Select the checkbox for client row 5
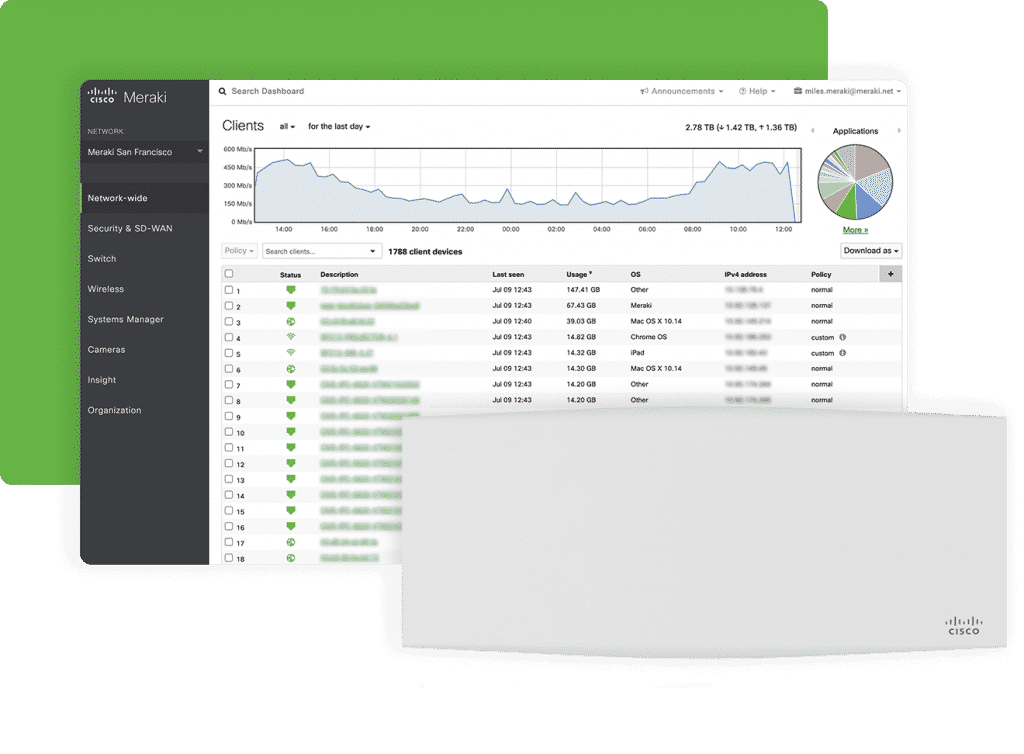Screen dimensions: 1024x754 tap(229, 353)
